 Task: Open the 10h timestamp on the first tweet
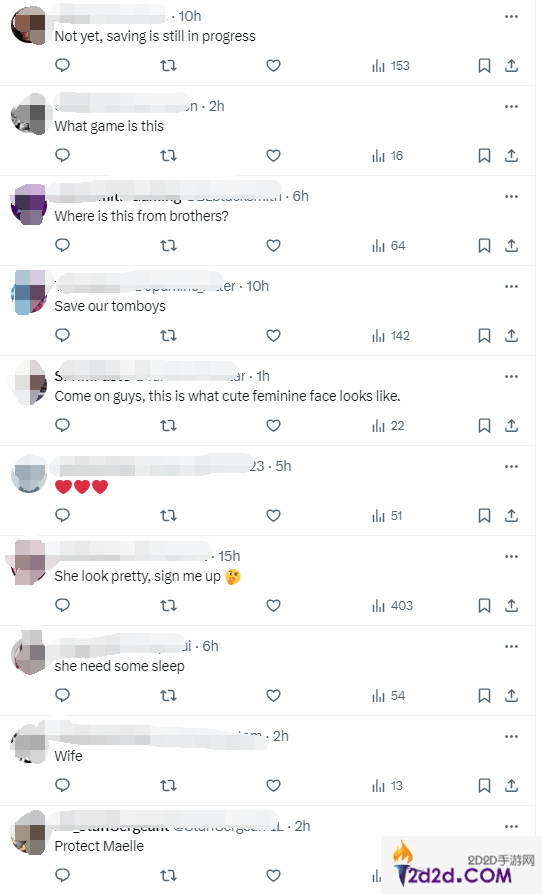190,16
